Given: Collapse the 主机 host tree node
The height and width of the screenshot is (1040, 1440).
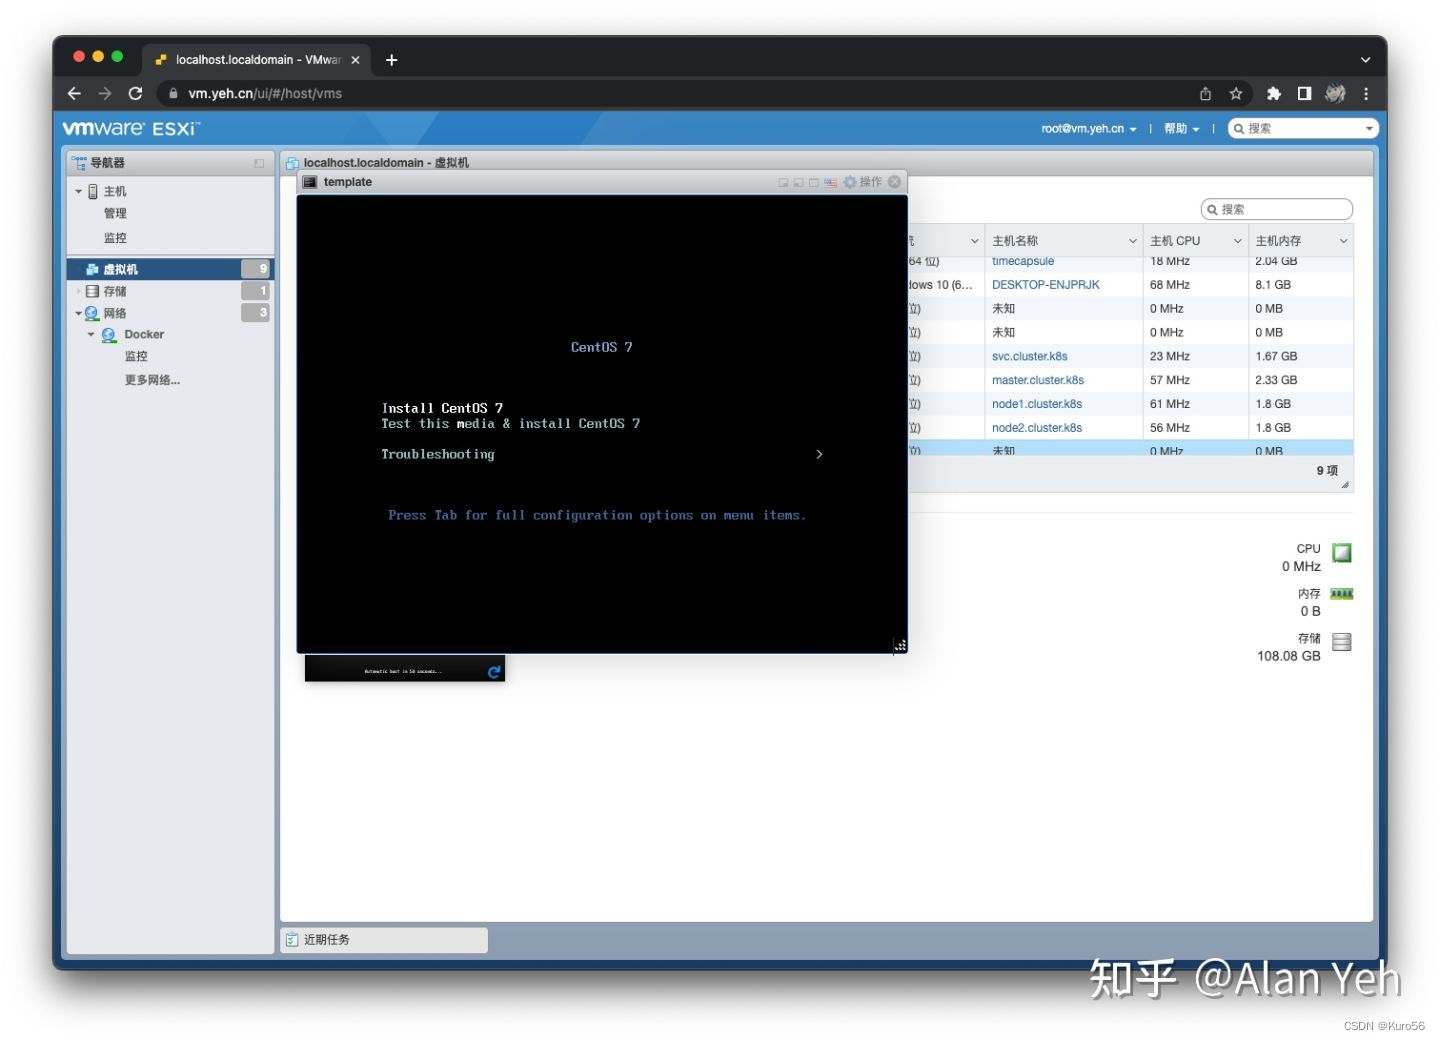Looking at the screenshot, I should (x=79, y=191).
